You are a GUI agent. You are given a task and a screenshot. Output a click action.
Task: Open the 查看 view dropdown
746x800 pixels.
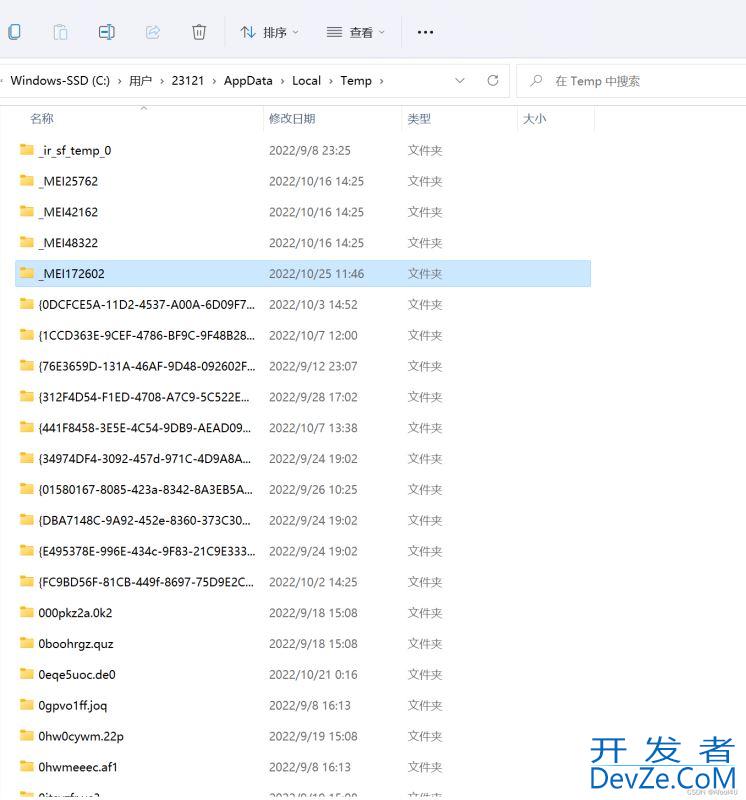[356, 33]
